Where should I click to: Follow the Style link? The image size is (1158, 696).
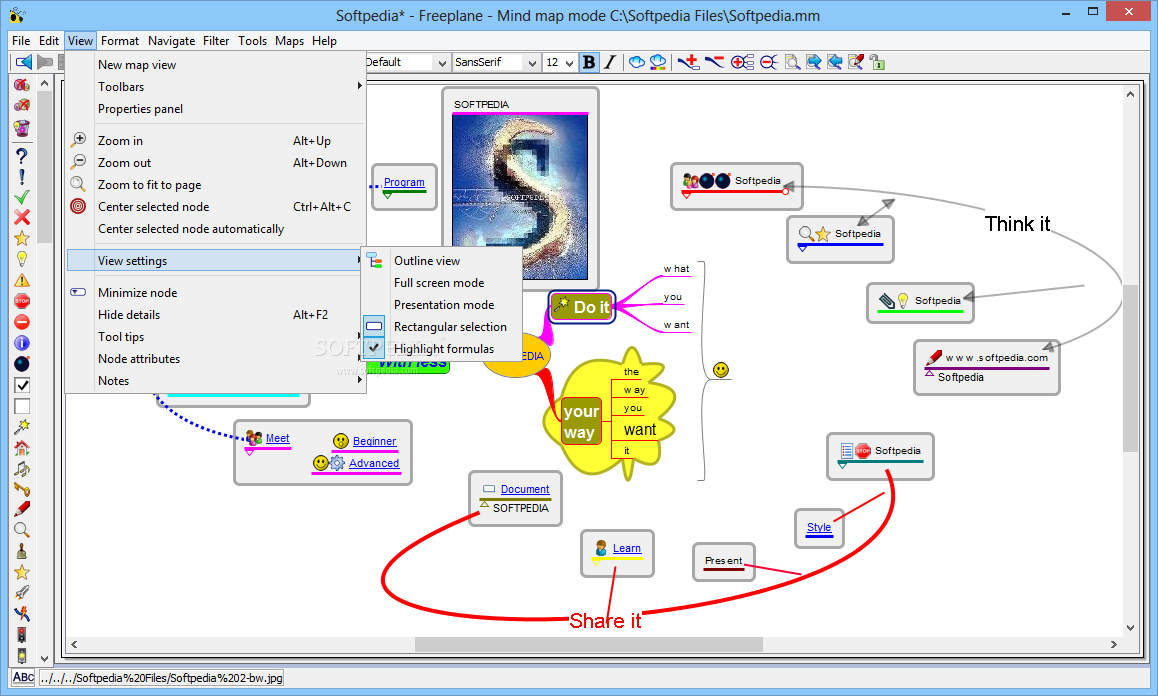(819, 527)
